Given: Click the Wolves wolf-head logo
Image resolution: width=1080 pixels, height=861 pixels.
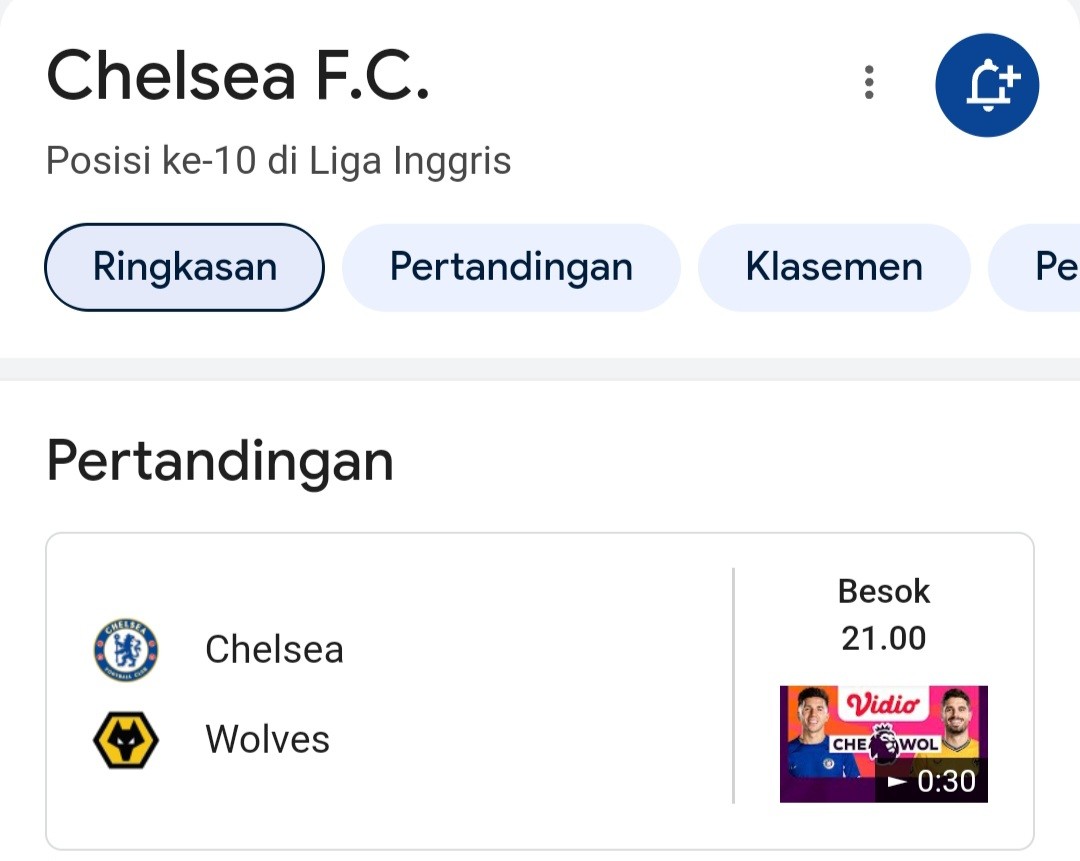Looking at the screenshot, I should [126, 740].
